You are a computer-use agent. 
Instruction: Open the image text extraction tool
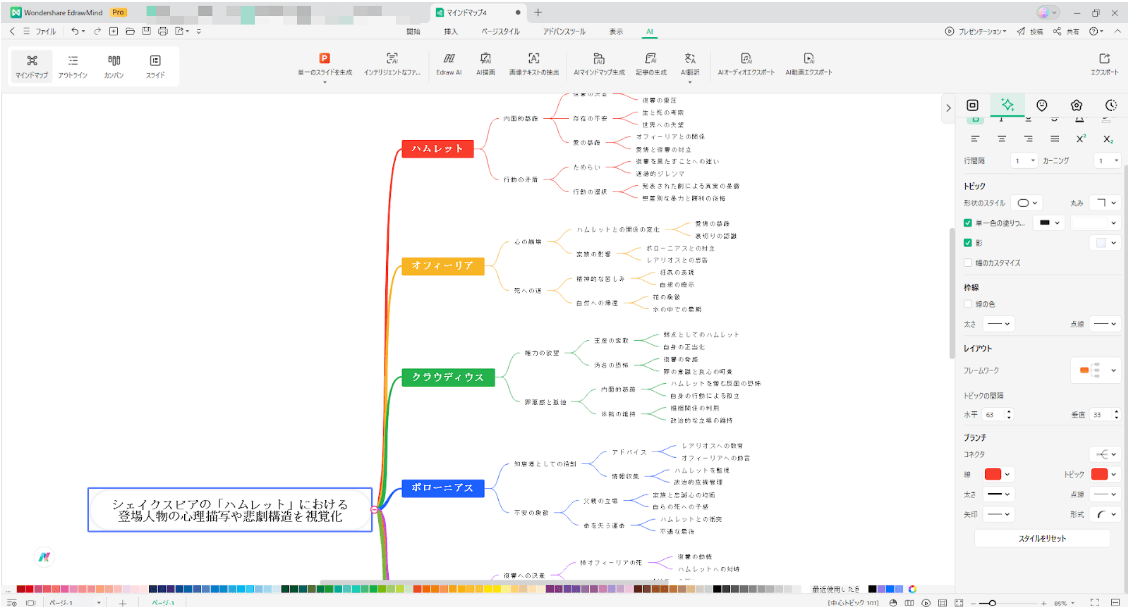[x=534, y=64]
